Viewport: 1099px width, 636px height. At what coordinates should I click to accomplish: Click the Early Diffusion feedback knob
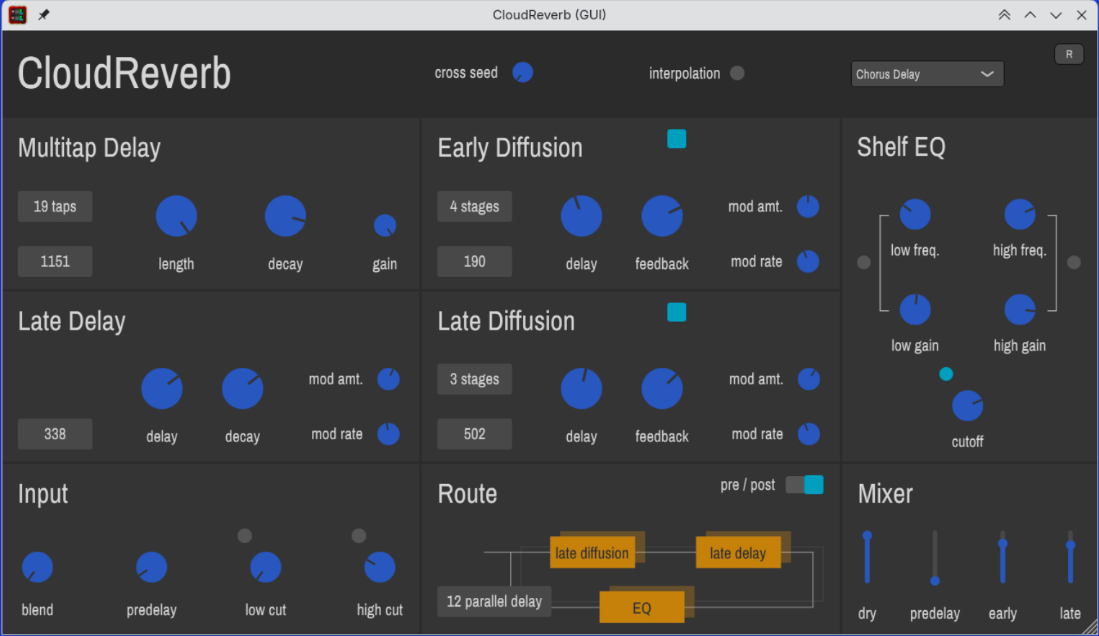662,216
